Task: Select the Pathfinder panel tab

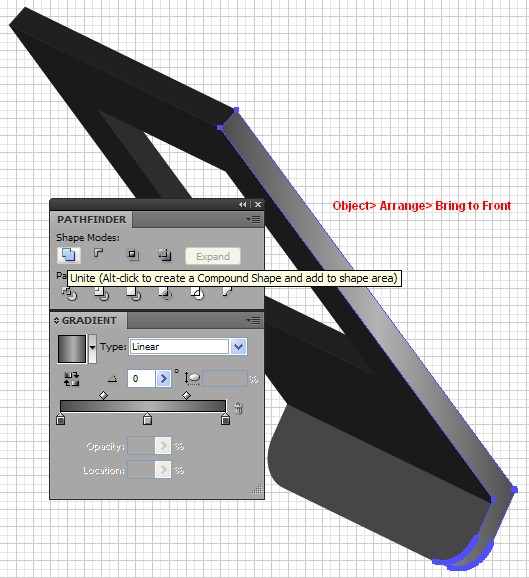Action: pyautogui.click(x=91, y=220)
